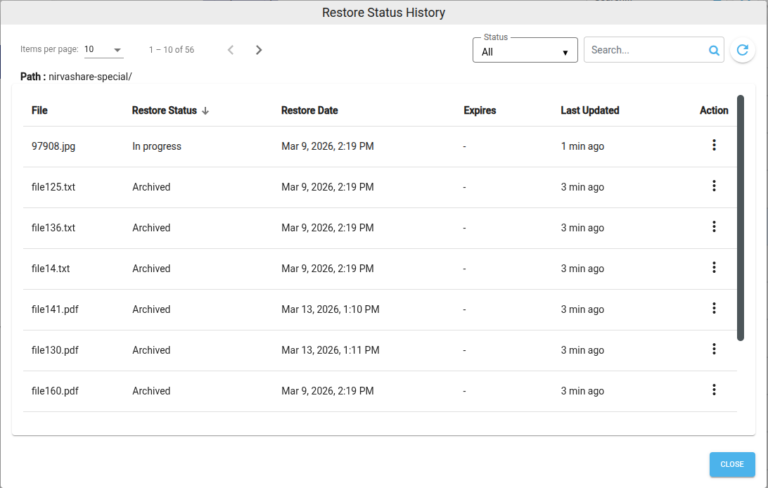Viewport: 768px width, 488px height.
Task: Open action menu for file125.txt
Action: (x=714, y=186)
